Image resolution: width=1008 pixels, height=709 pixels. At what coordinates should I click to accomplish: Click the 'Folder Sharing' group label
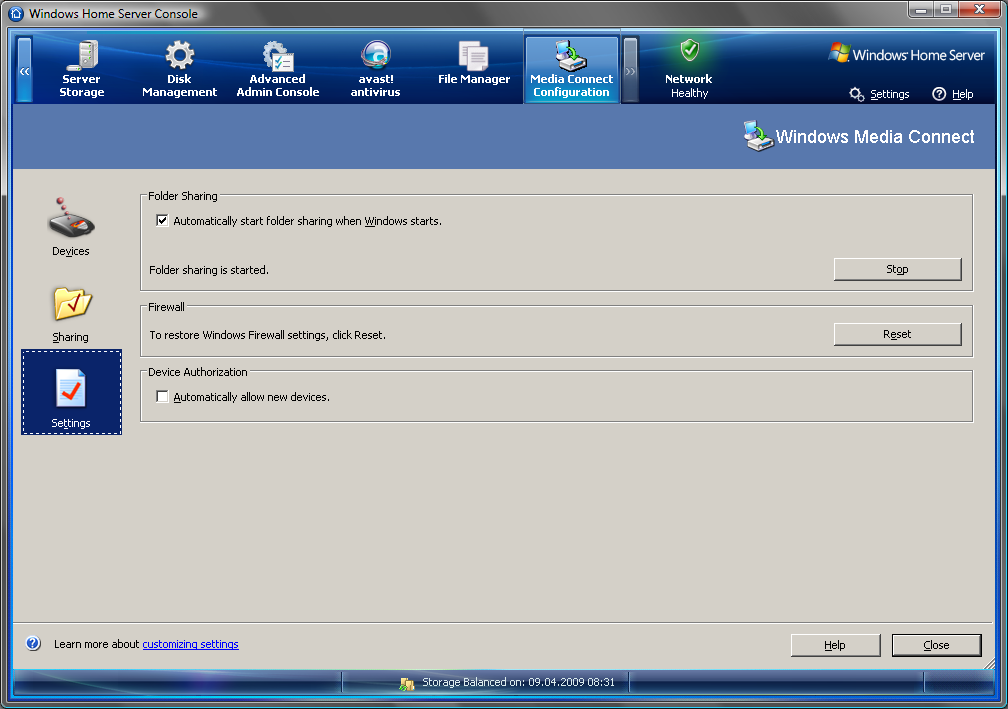[x=183, y=196]
